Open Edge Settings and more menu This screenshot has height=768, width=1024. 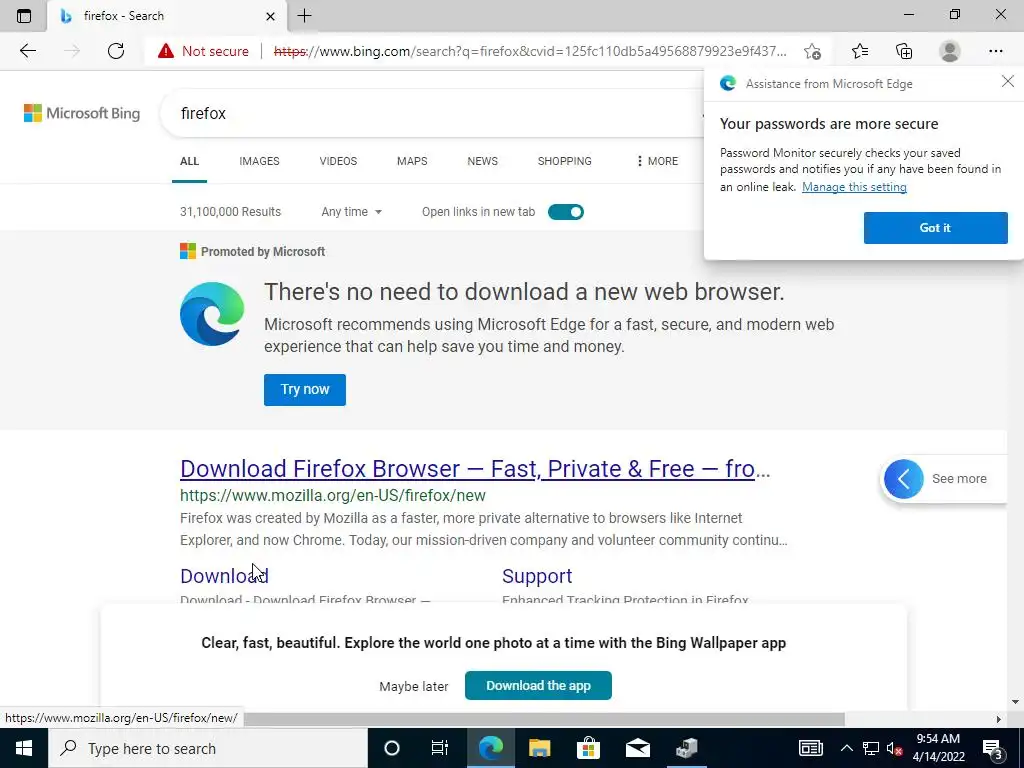click(x=995, y=51)
